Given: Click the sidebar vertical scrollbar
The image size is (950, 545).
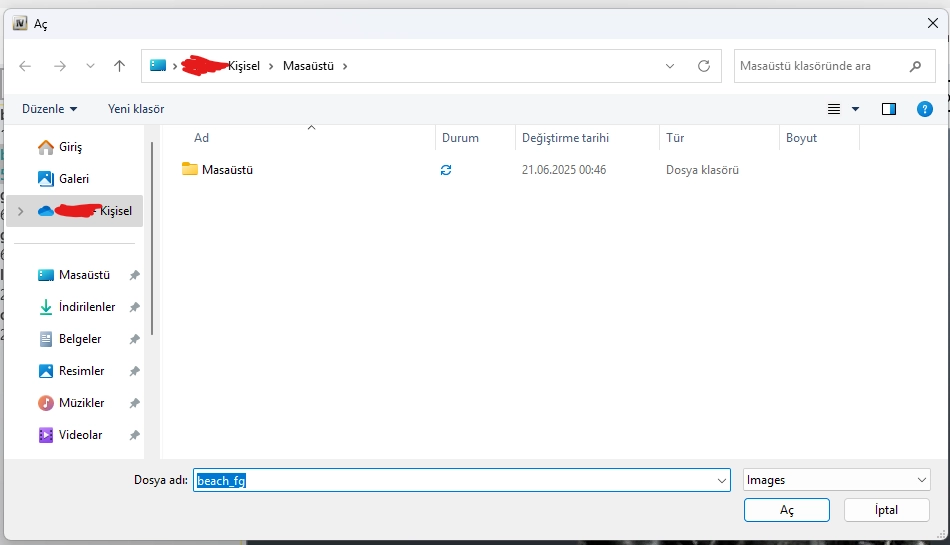Looking at the screenshot, I should (x=151, y=239).
